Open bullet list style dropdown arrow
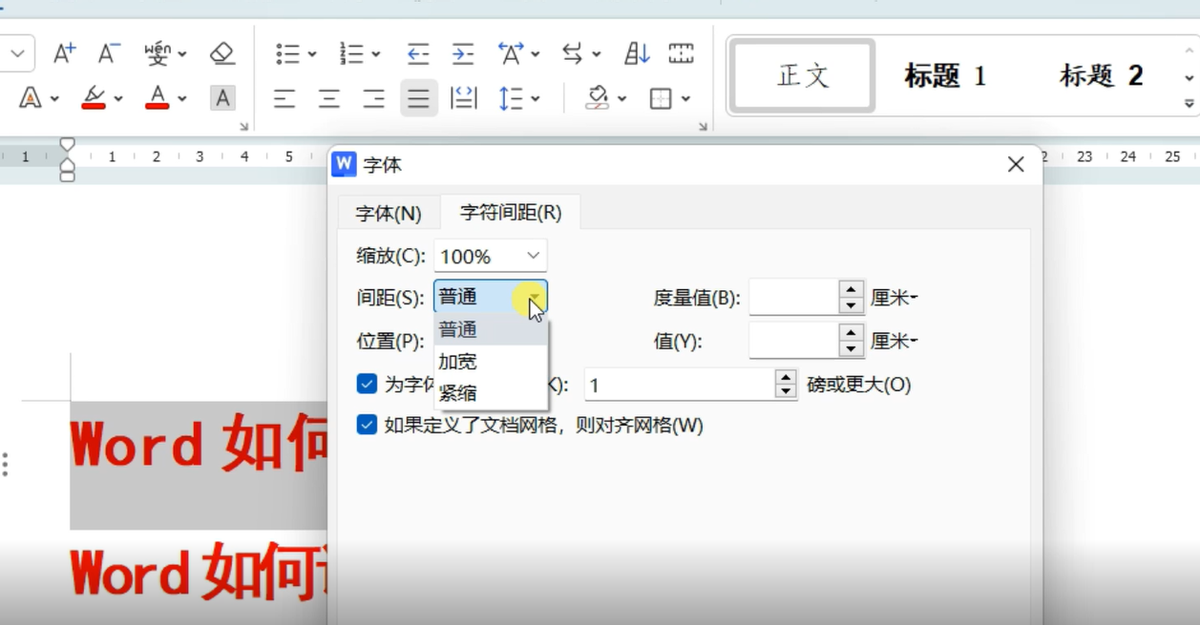Viewport: 1200px width, 625px height. 312,55
